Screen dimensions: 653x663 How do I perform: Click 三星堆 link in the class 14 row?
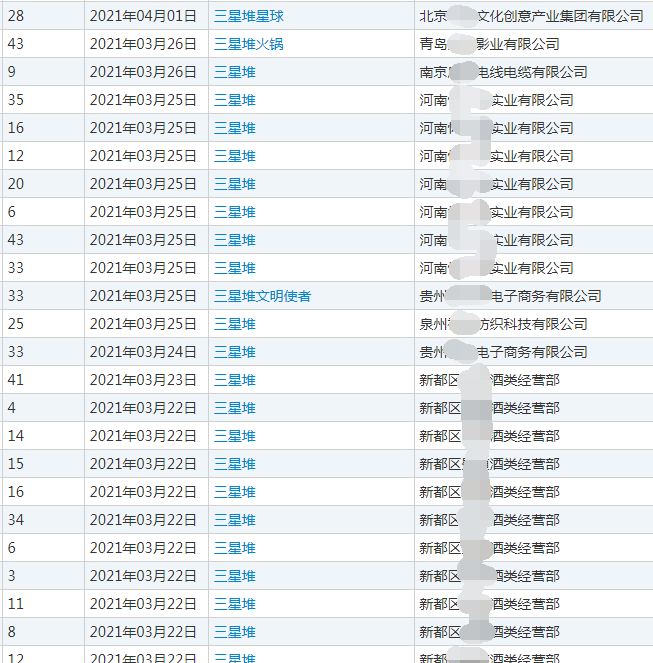[x=235, y=436]
